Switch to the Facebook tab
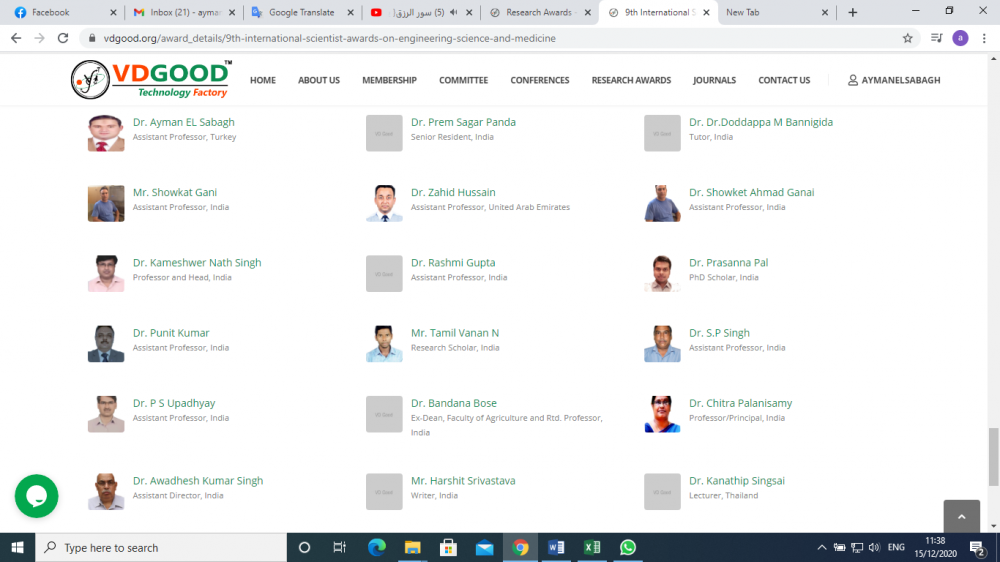The height and width of the screenshot is (562, 1000). pos(61,12)
